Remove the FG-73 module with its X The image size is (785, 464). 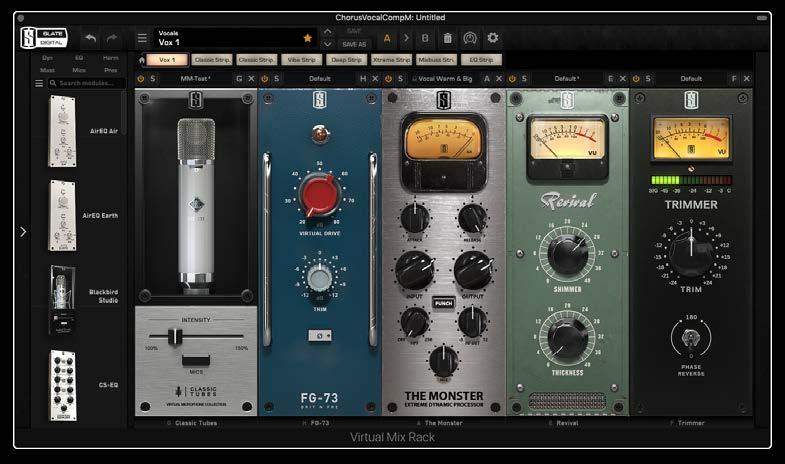(x=375, y=79)
